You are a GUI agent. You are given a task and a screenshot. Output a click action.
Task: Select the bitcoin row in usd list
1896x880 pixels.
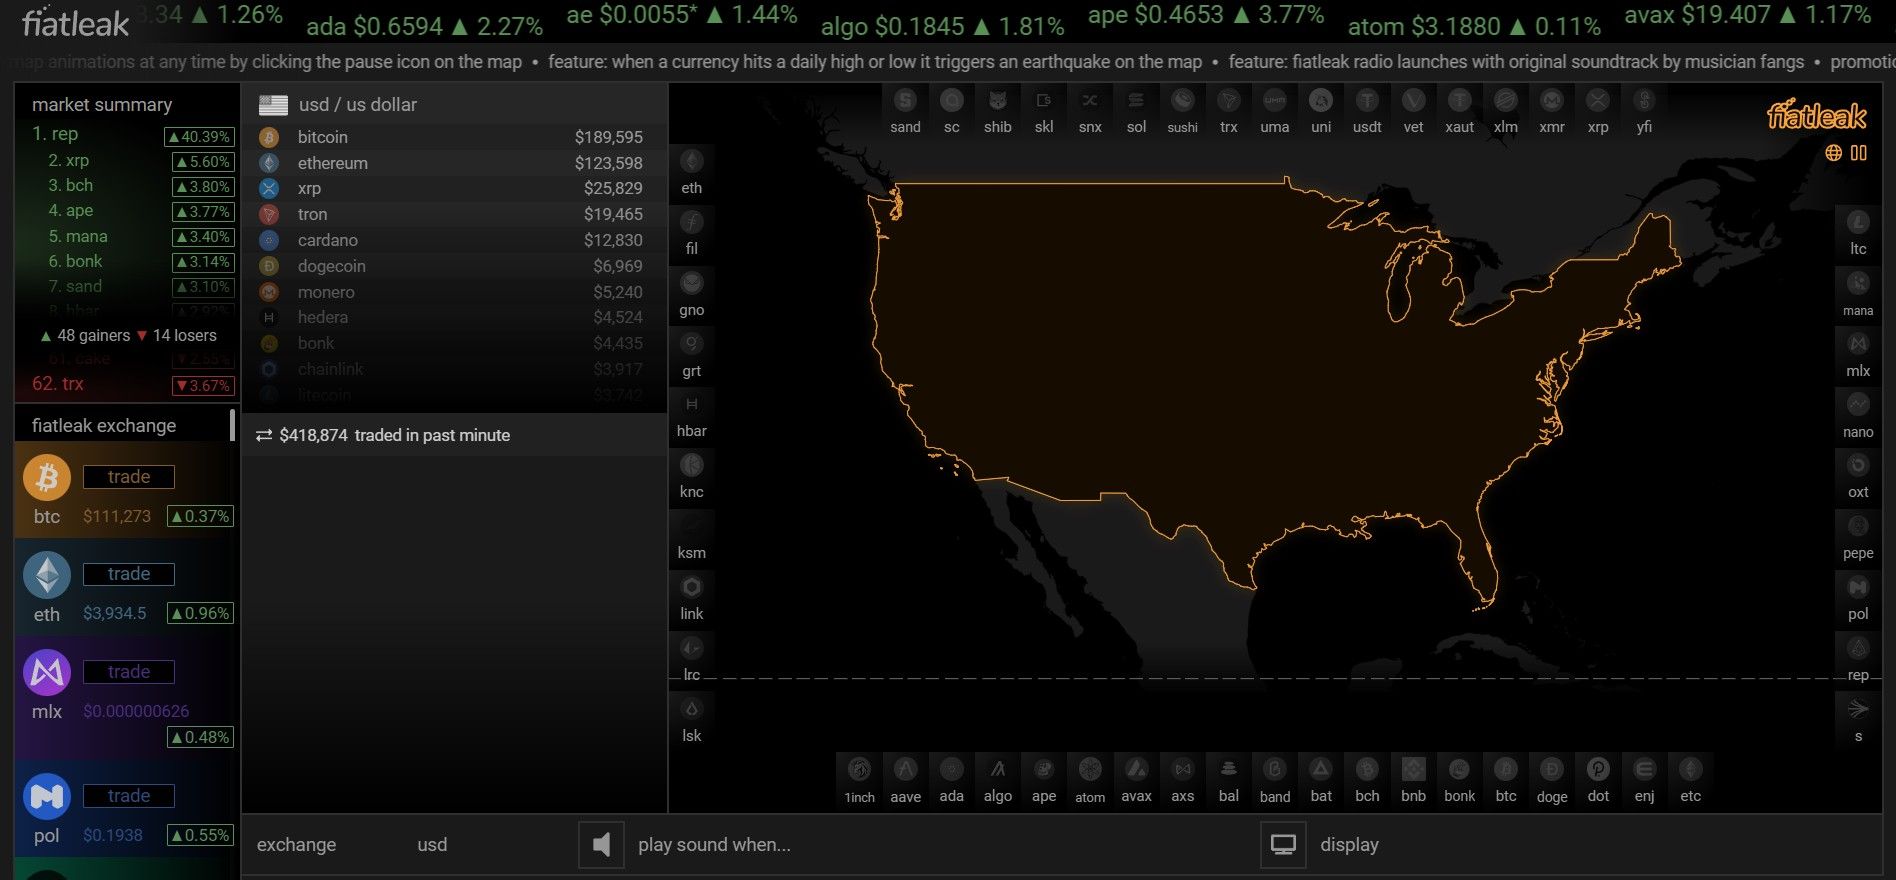[454, 137]
